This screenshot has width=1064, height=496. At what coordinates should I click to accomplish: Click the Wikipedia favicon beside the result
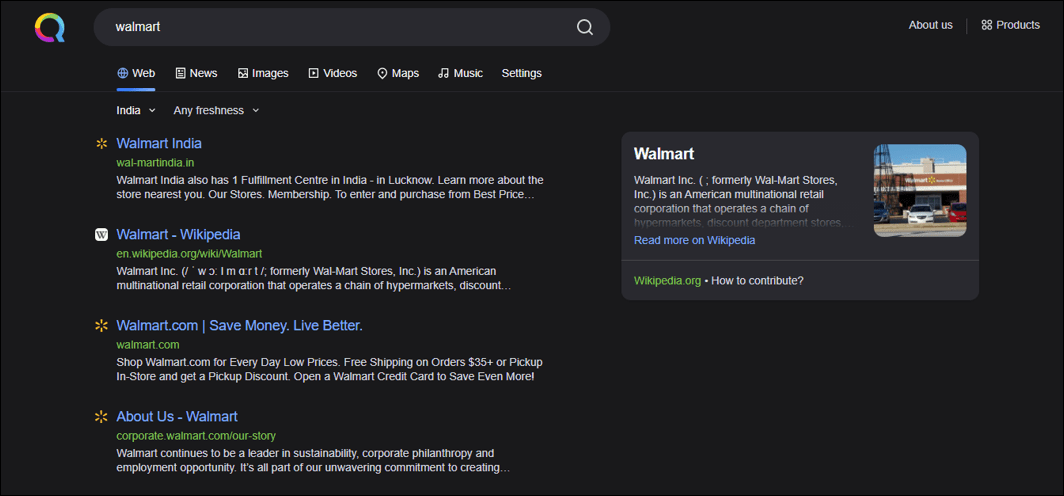click(x=101, y=235)
